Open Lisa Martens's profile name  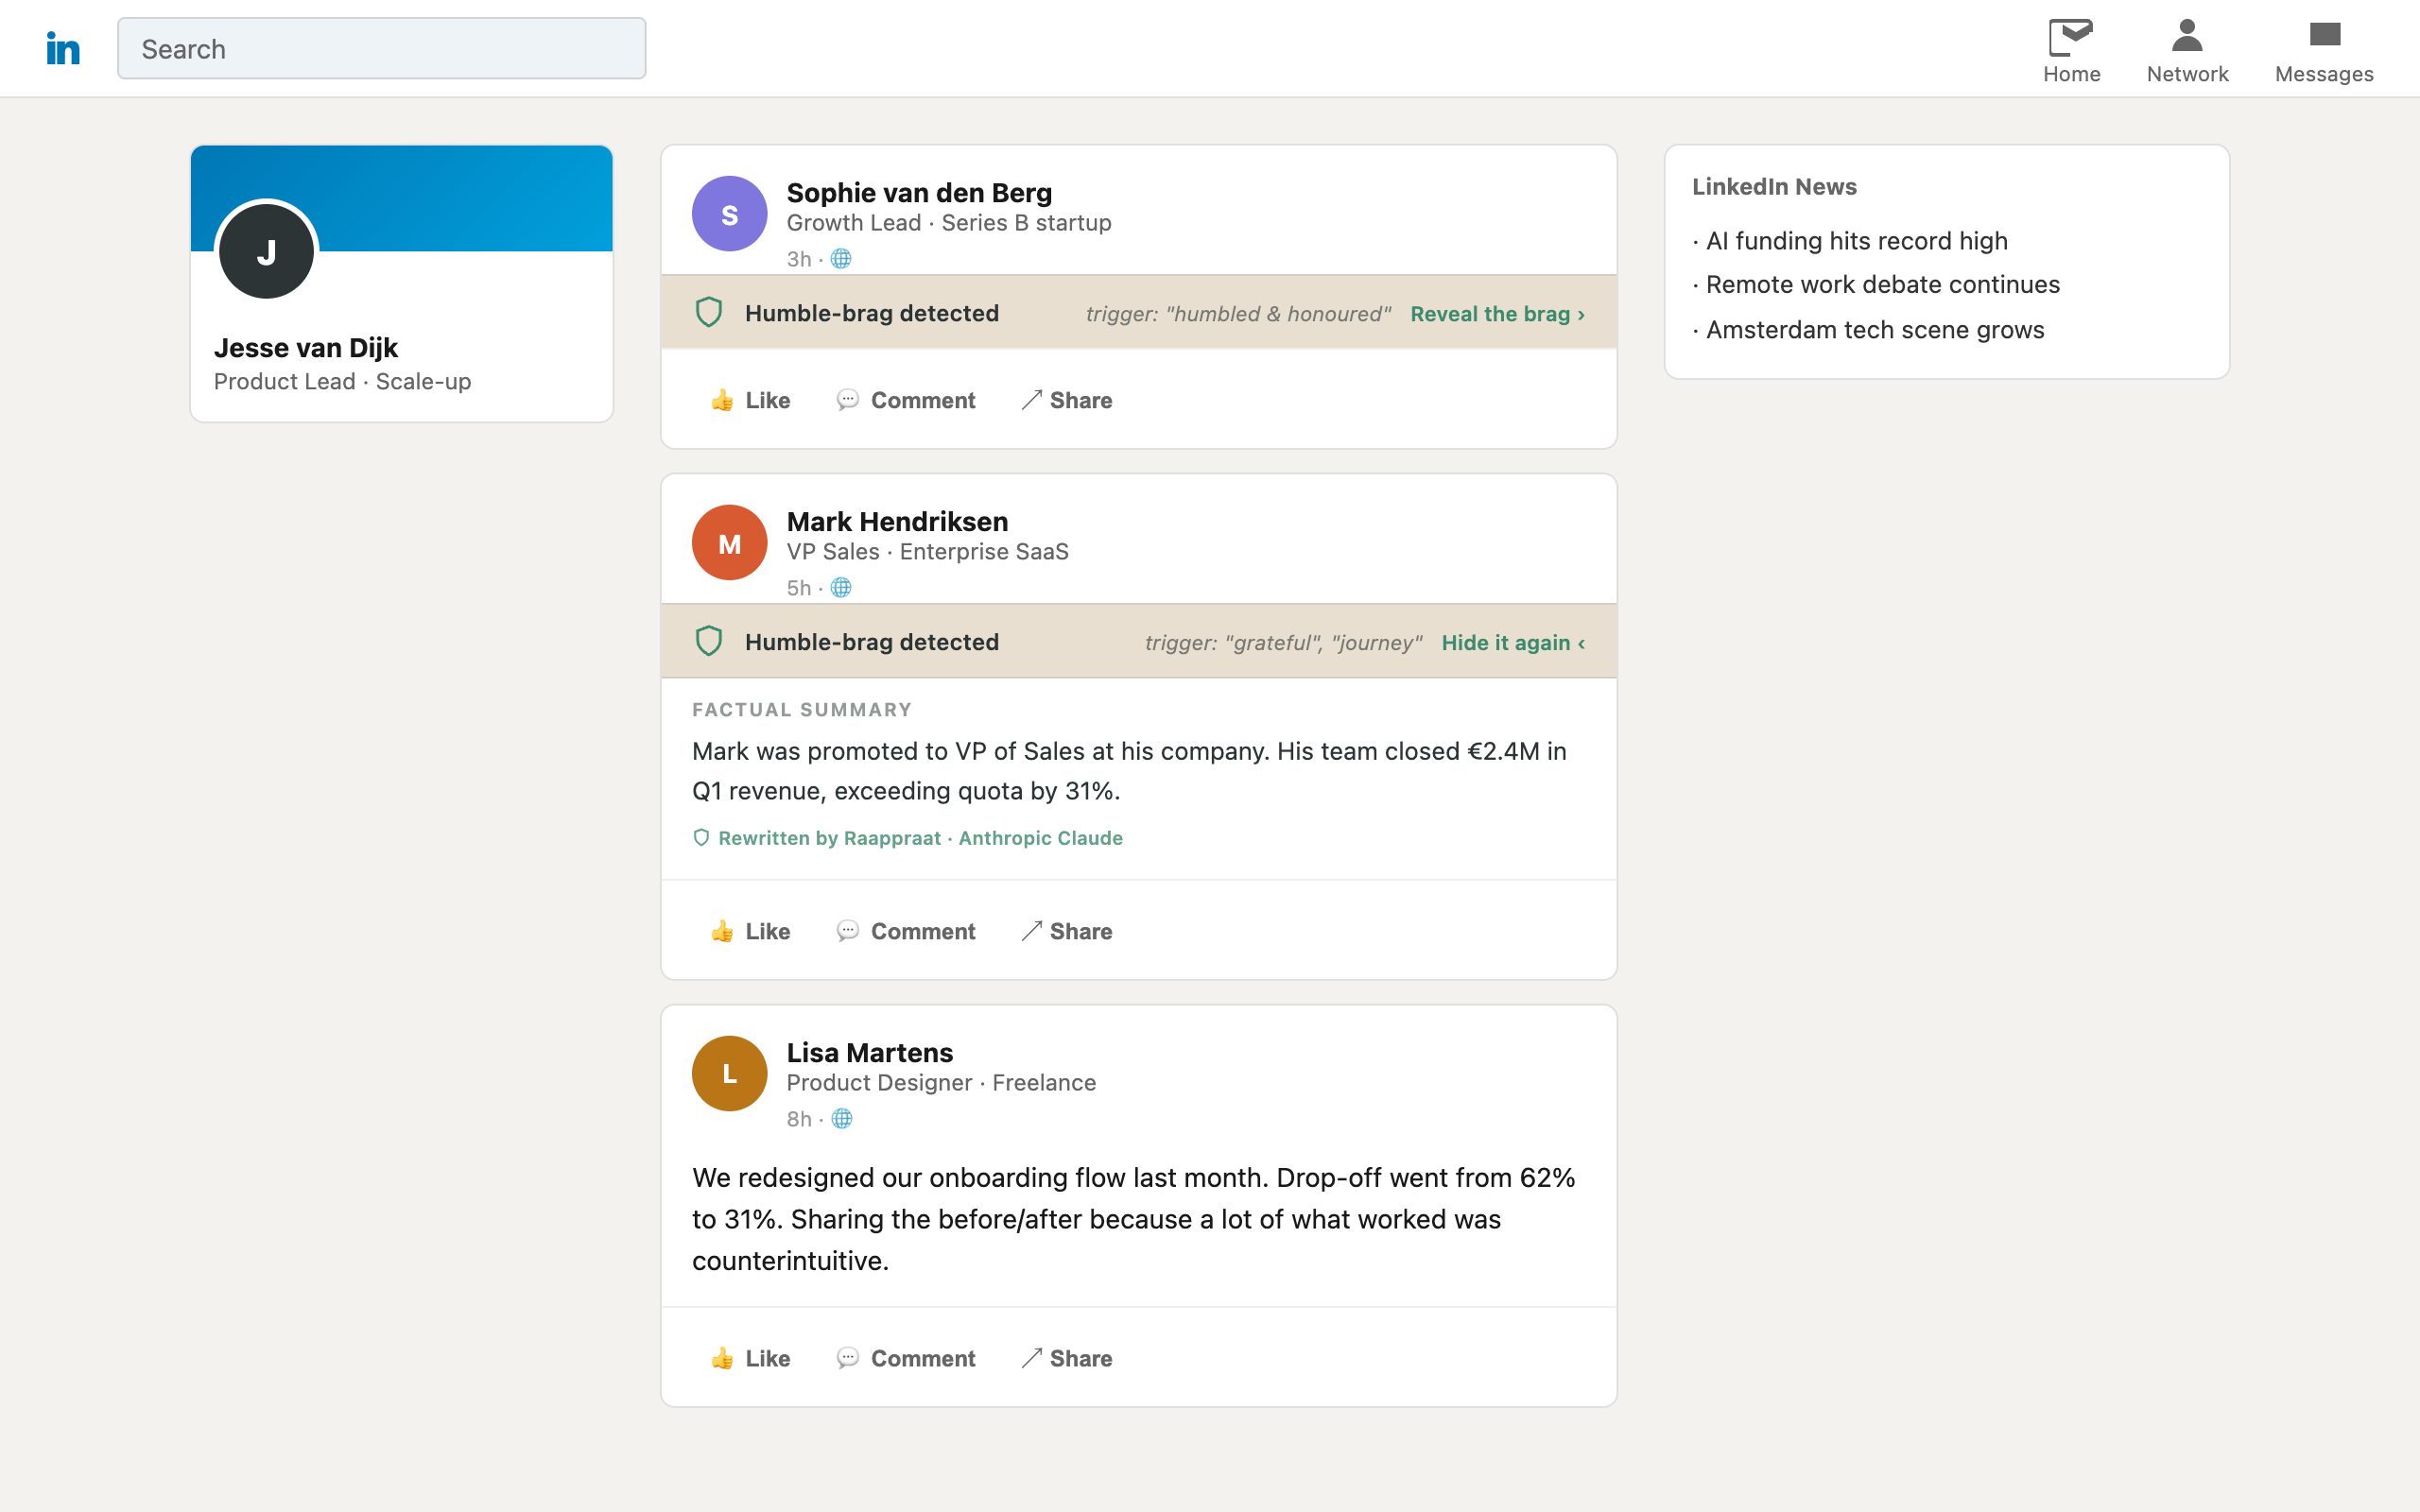[869, 1052]
